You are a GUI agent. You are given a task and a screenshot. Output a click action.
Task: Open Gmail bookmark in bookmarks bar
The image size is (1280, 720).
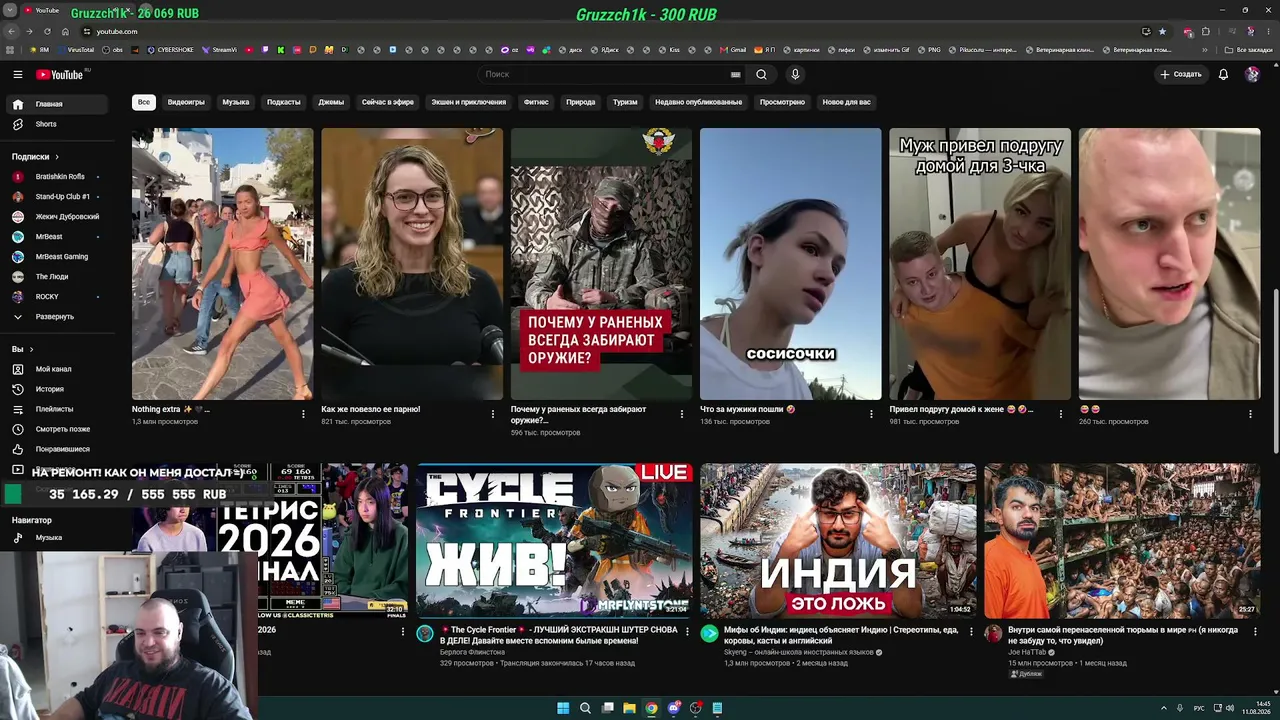[734, 50]
